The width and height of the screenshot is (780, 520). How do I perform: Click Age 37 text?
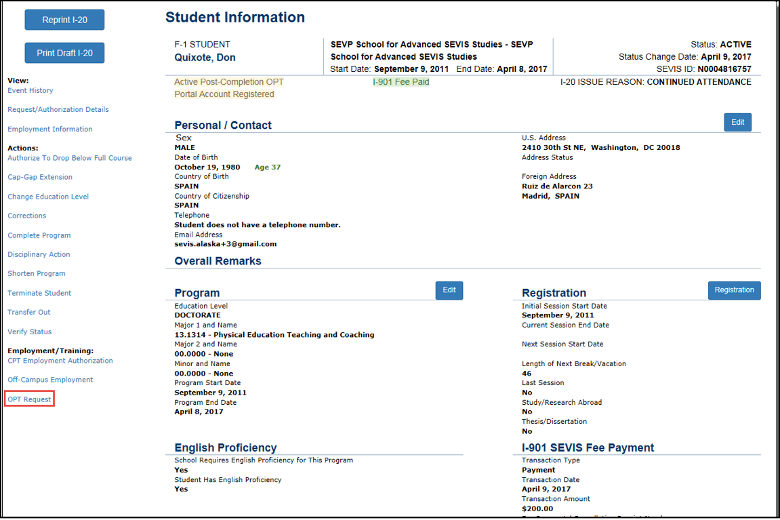coord(268,167)
